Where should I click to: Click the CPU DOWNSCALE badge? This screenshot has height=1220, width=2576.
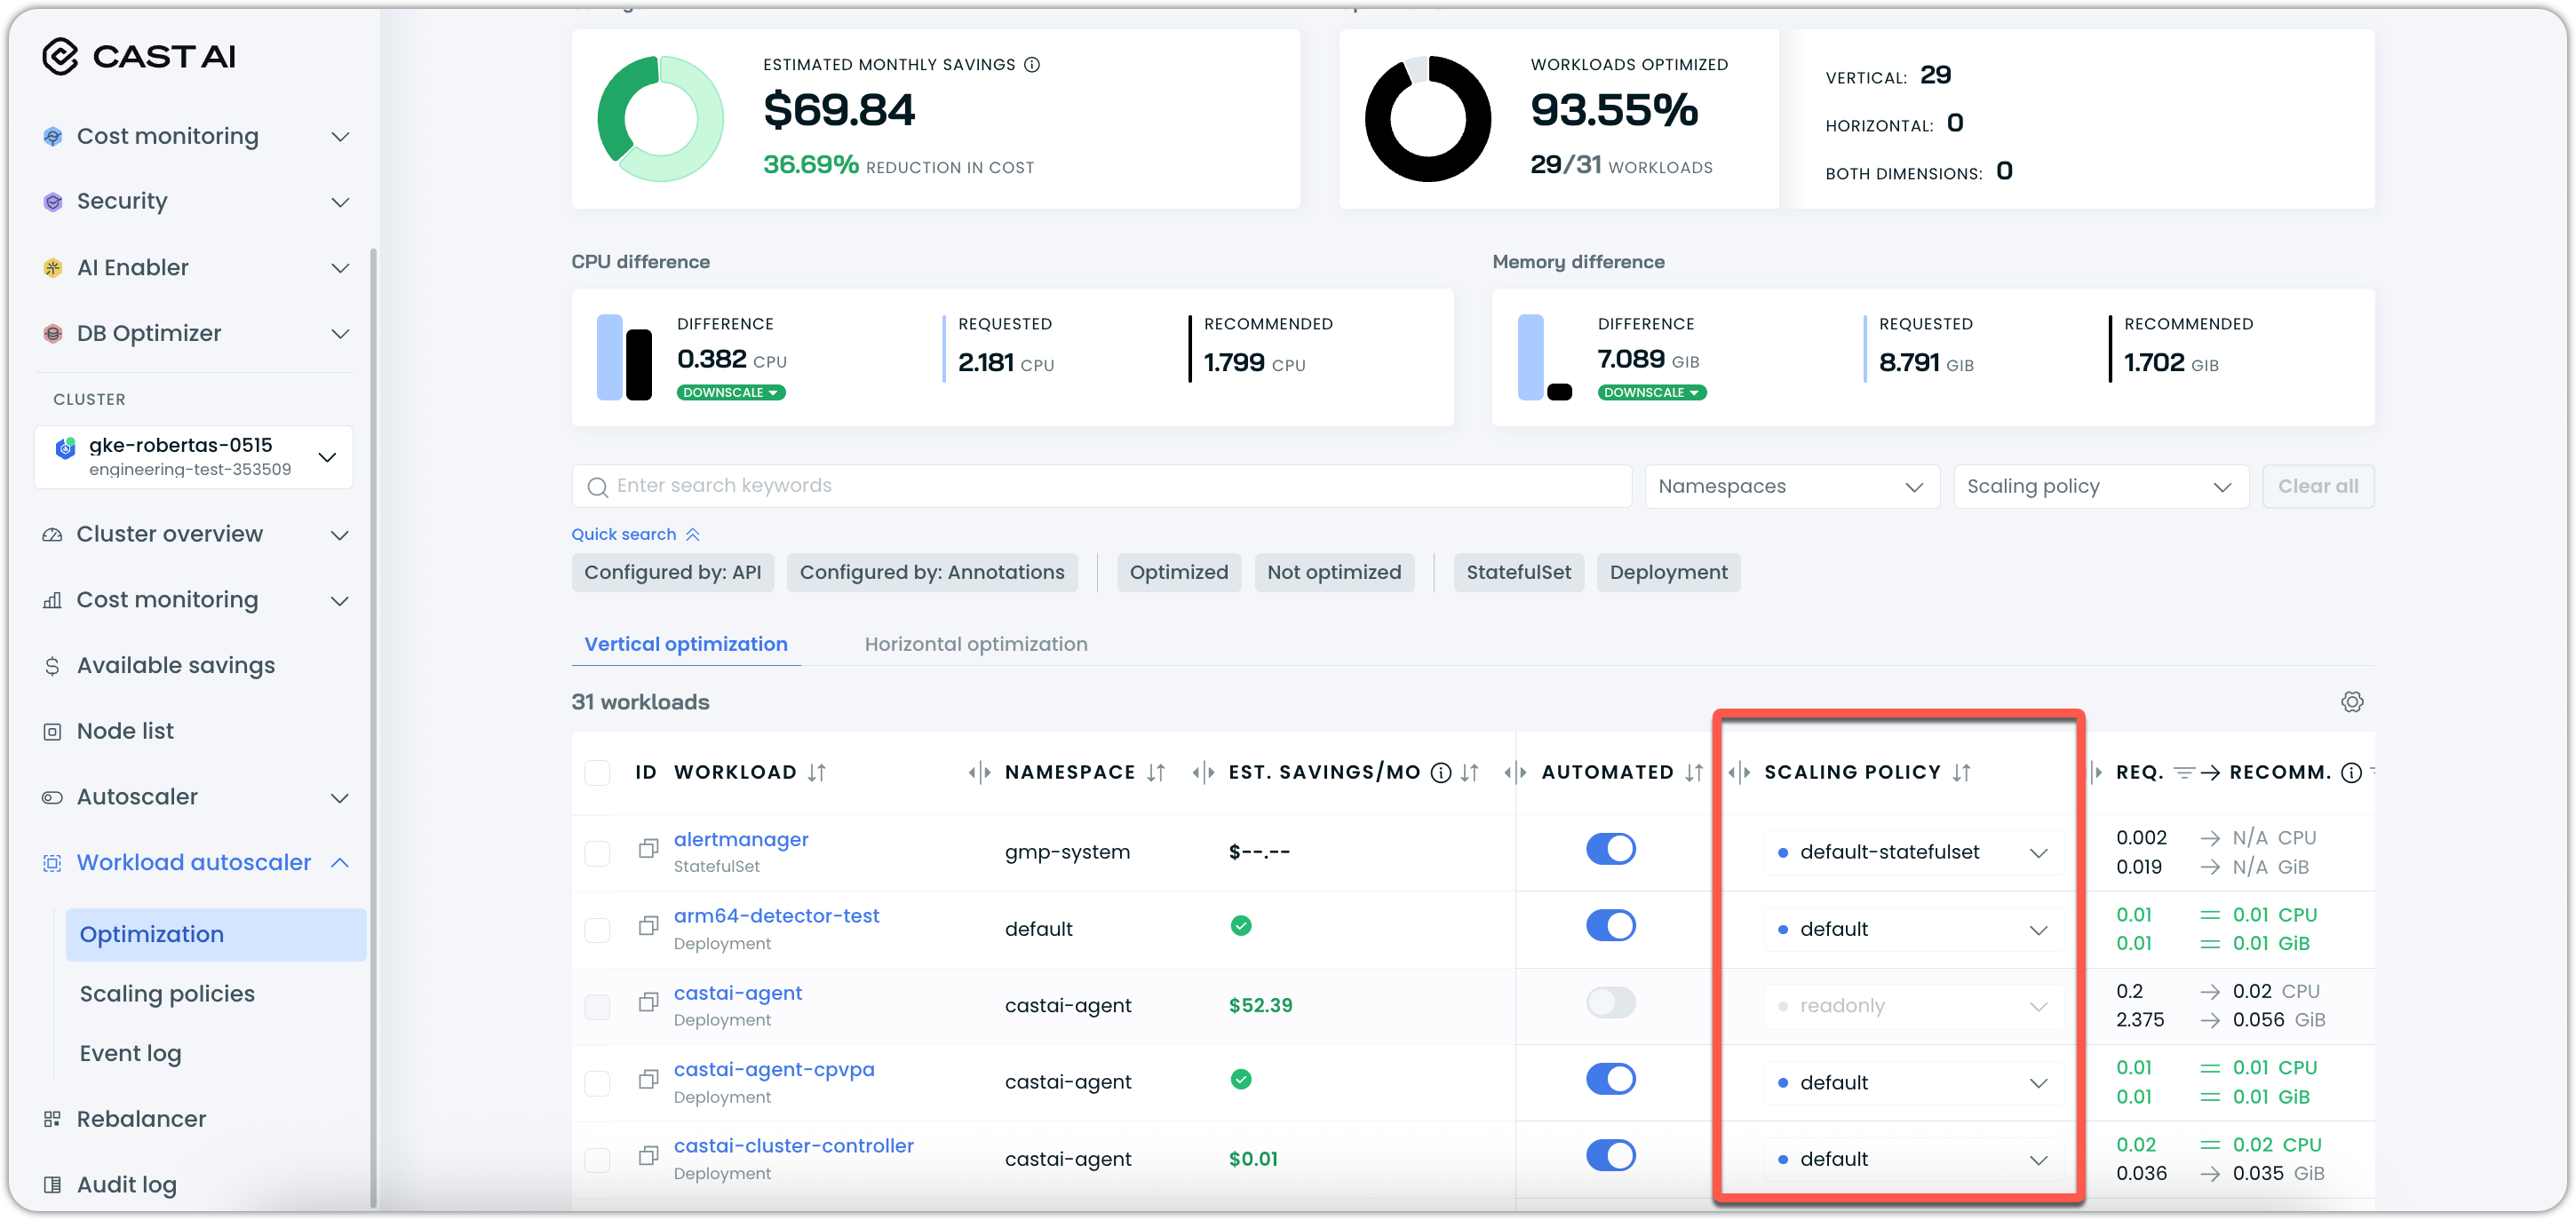(x=730, y=393)
